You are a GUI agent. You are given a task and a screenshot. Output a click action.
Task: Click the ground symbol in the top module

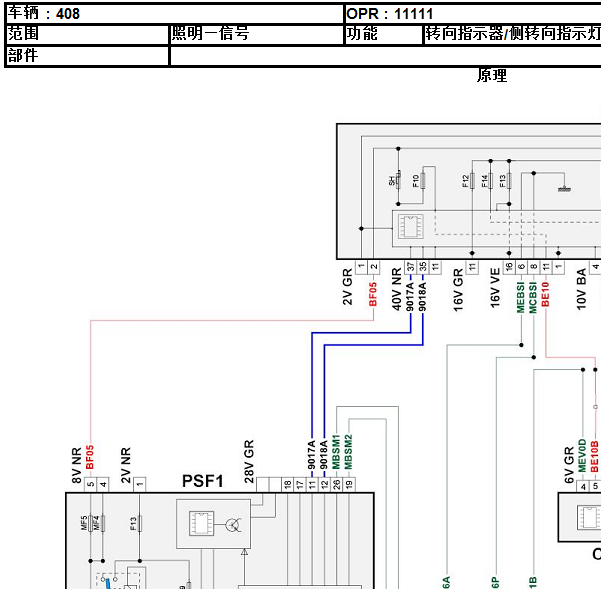[564, 188]
